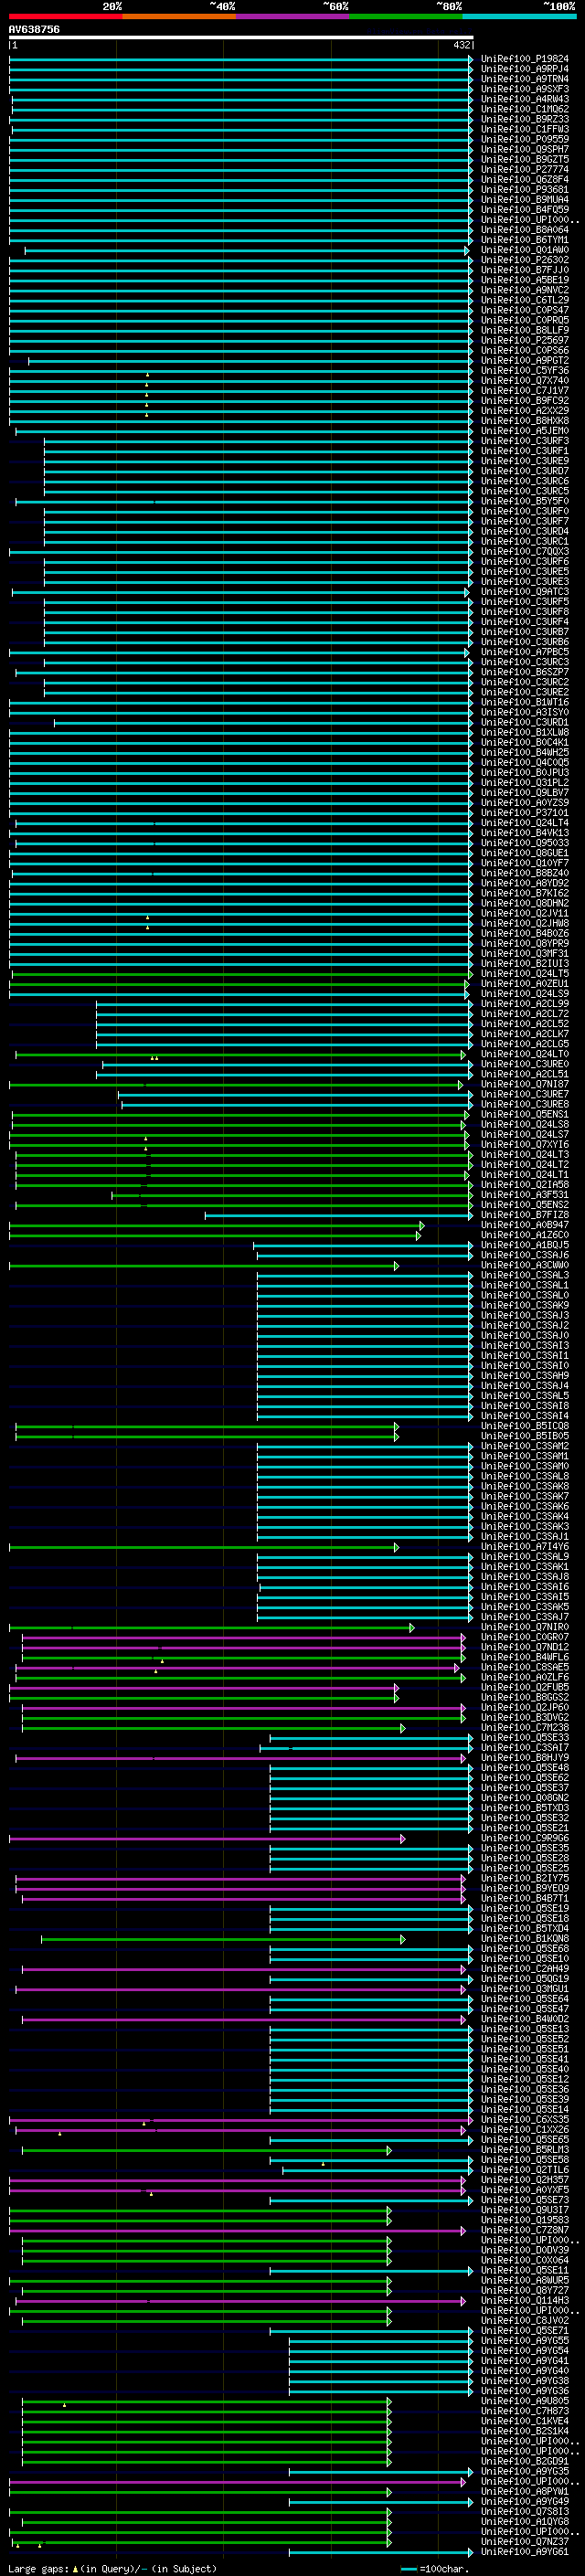Open hit UniRef100_A9SXF3

525,89
